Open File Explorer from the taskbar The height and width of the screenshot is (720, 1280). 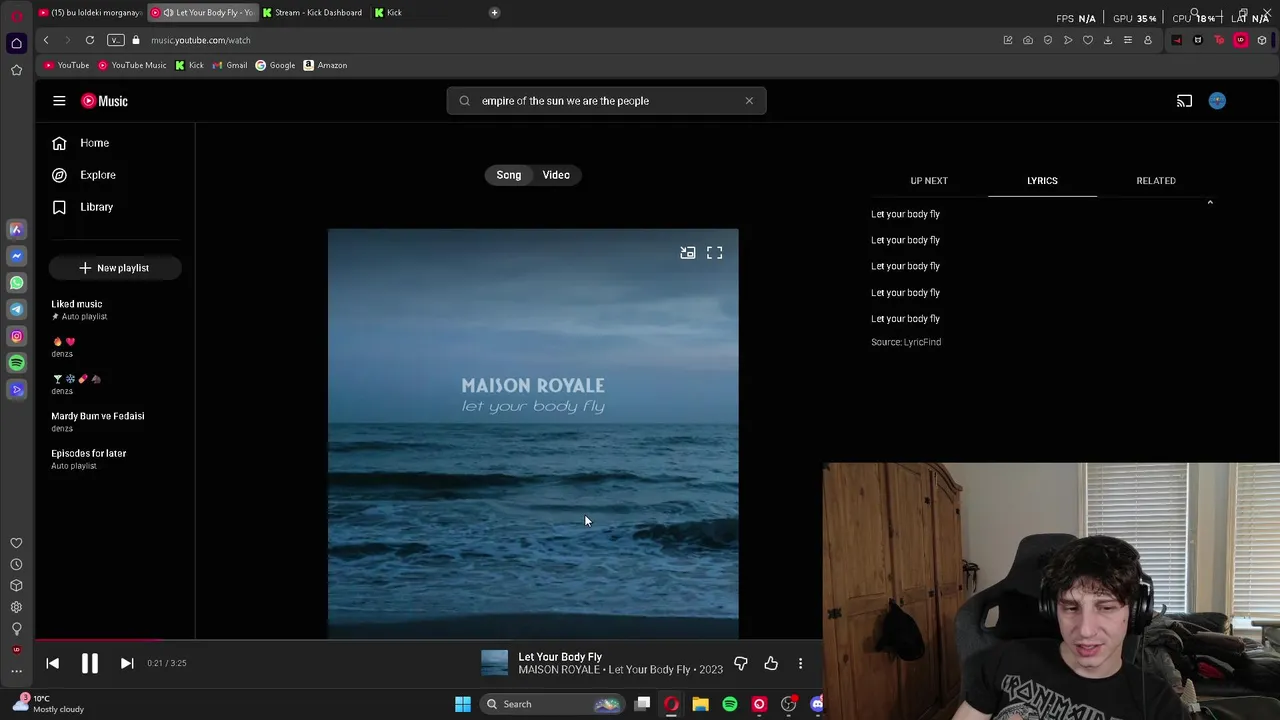click(700, 704)
